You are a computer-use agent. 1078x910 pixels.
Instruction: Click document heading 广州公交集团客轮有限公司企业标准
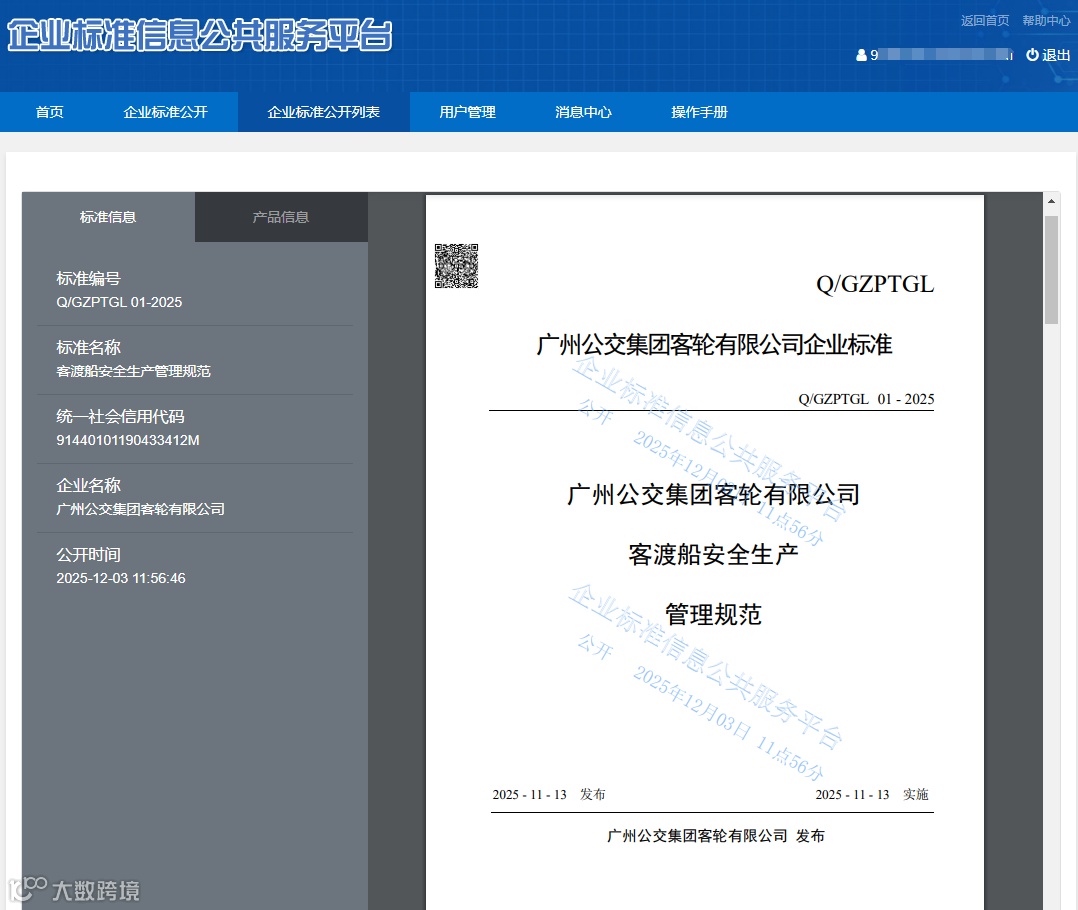(x=714, y=344)
